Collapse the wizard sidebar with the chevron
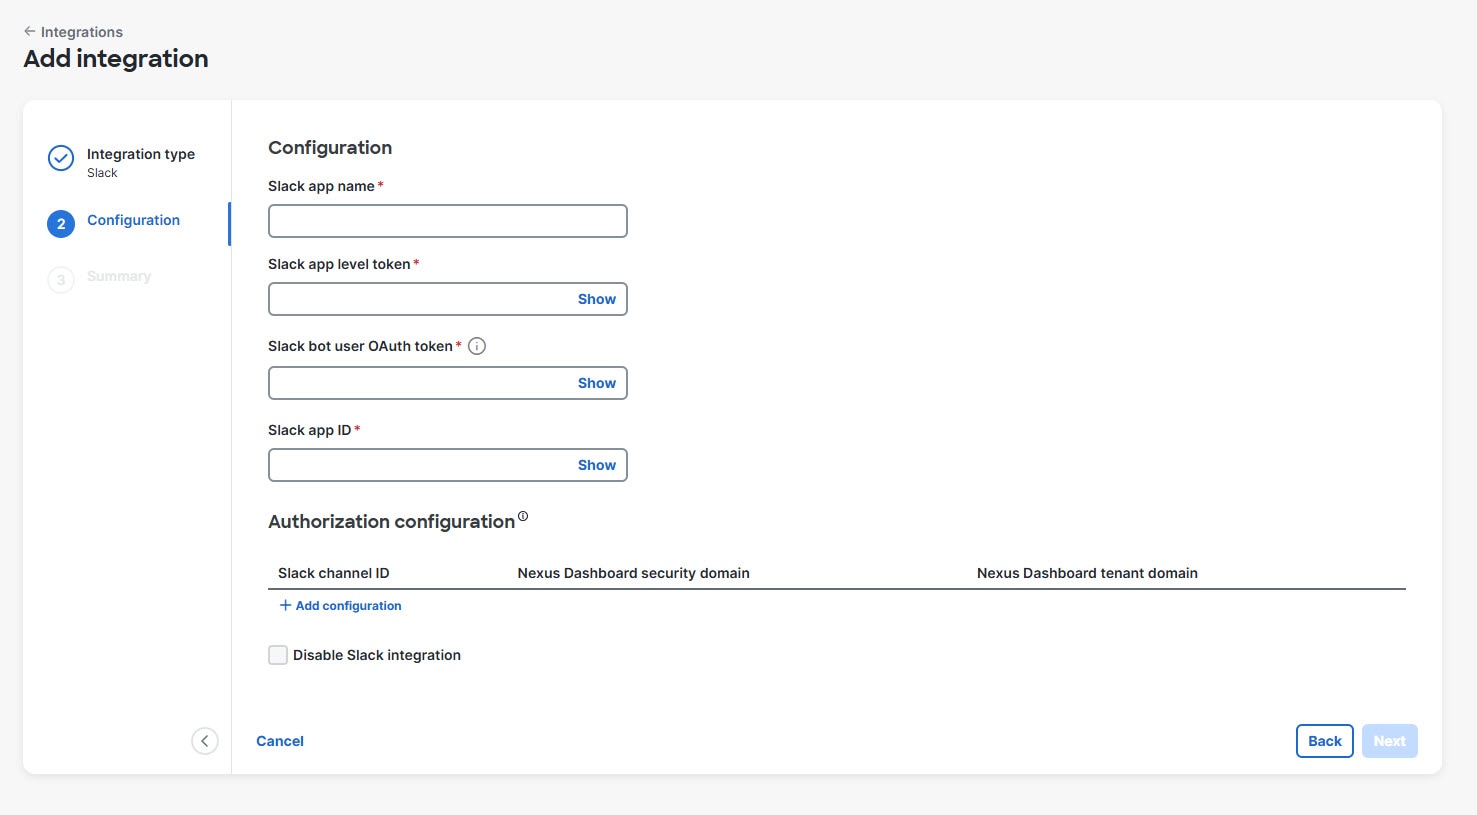Screen dimensions: 1477x815 (x=205, y=740)
